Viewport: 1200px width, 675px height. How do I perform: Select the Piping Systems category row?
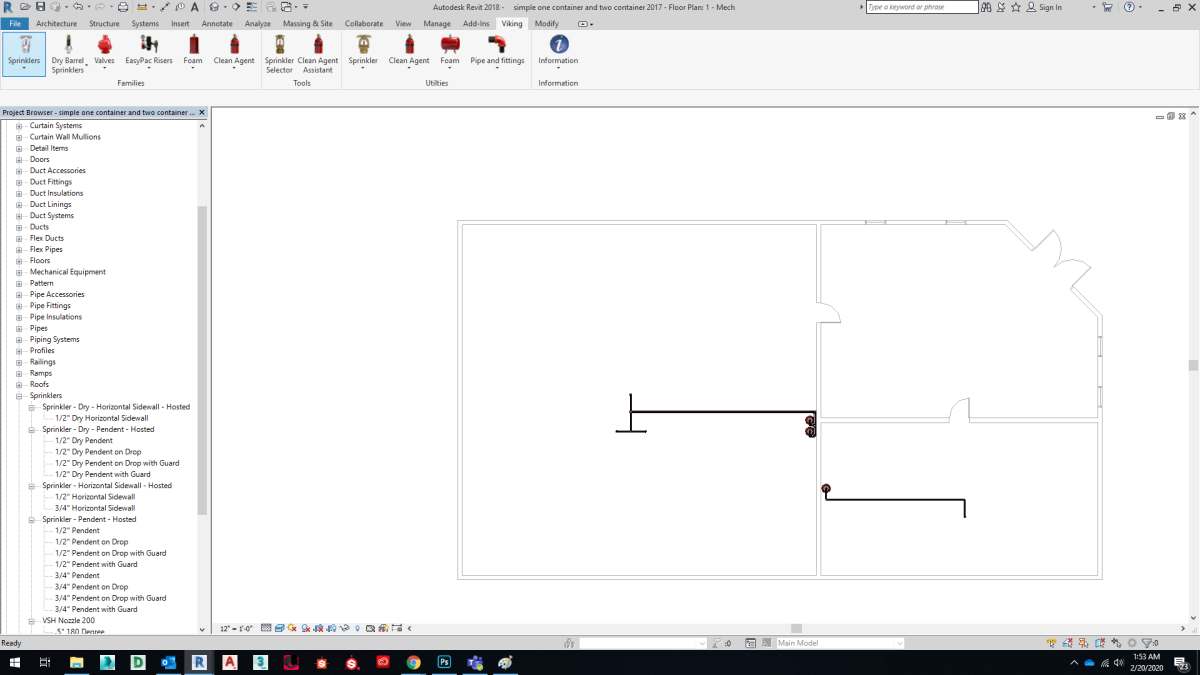click(x=54, y=340)
